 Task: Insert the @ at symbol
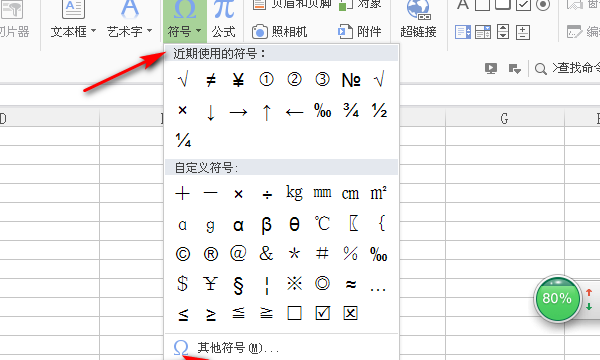(x=238, y=253)
